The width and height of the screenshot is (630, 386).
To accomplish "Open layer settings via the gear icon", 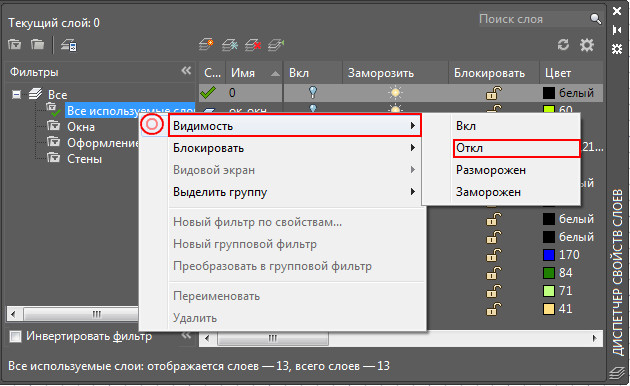I will (587, 45).
